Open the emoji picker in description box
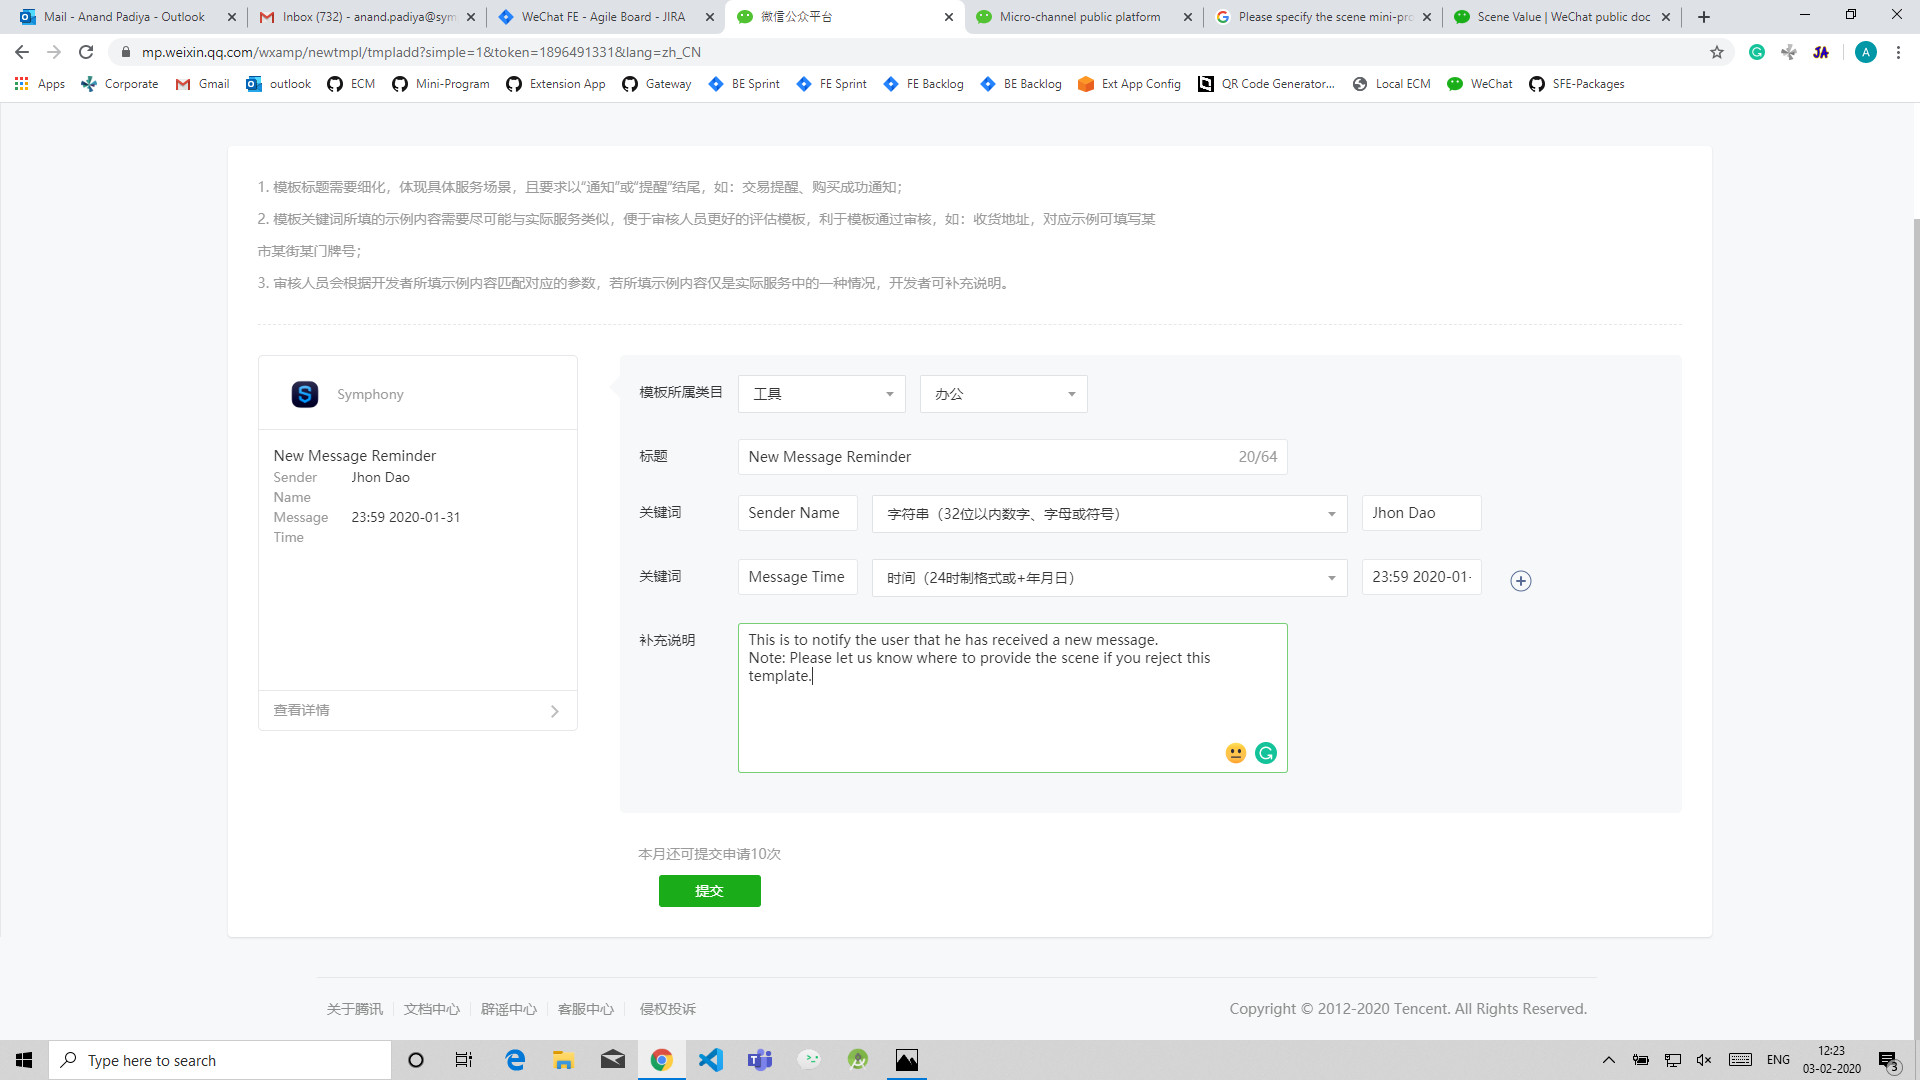Viewport: 1920px width, 1080px height. (x=1235, y=753)
